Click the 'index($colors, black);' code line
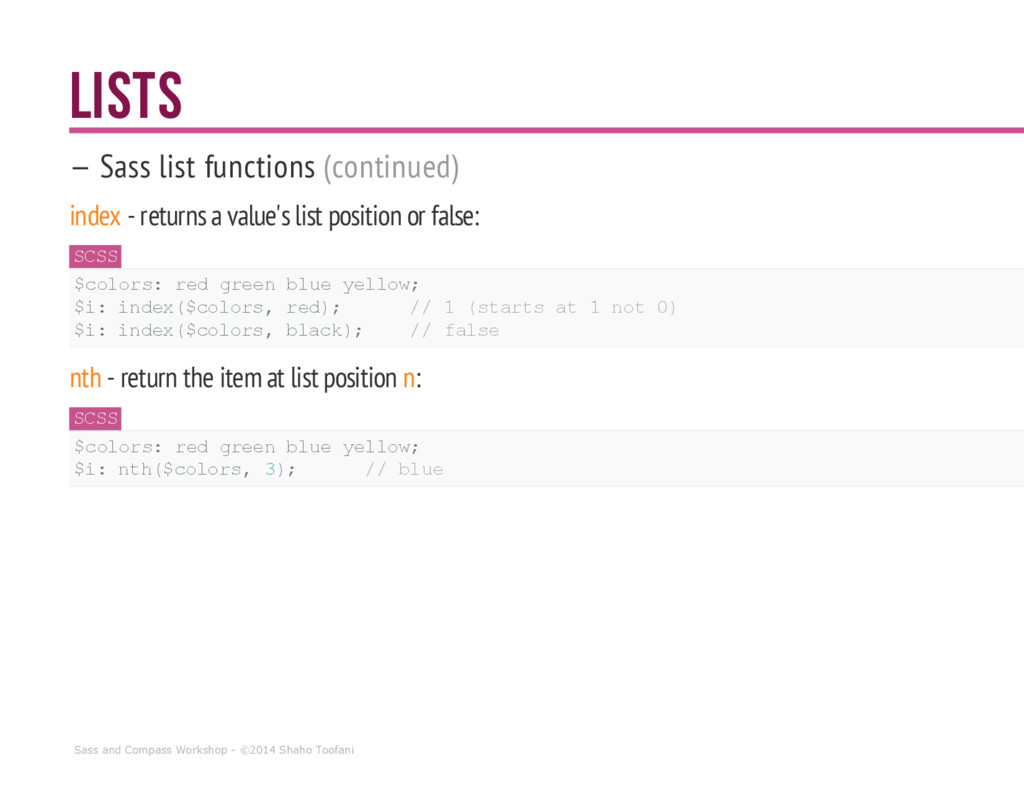 tap(218, 331)
